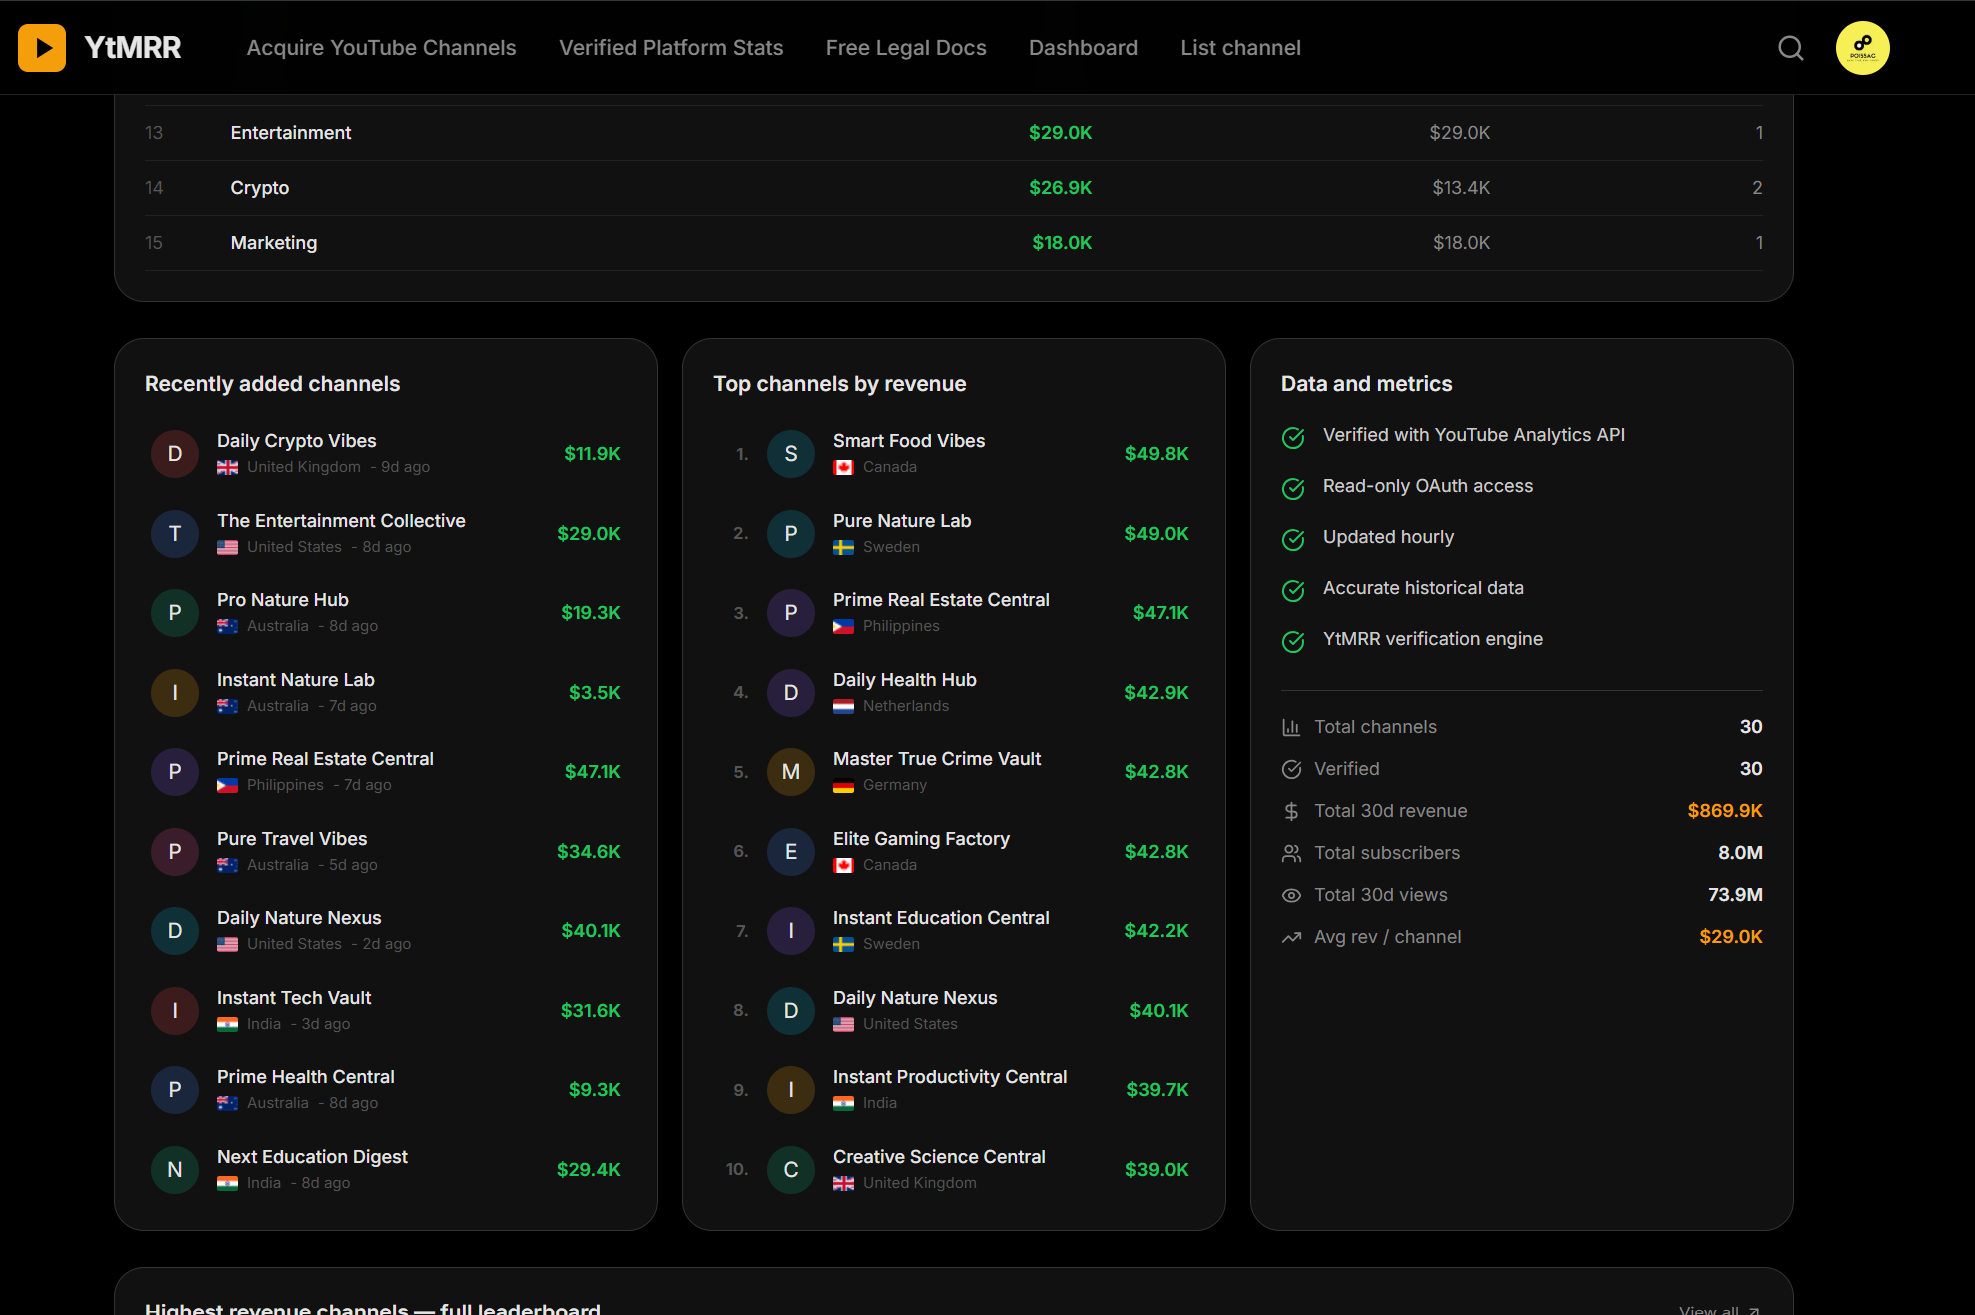Click Smart Food Vibes 'S' avatar
1975x1315 pixels.
790,454
